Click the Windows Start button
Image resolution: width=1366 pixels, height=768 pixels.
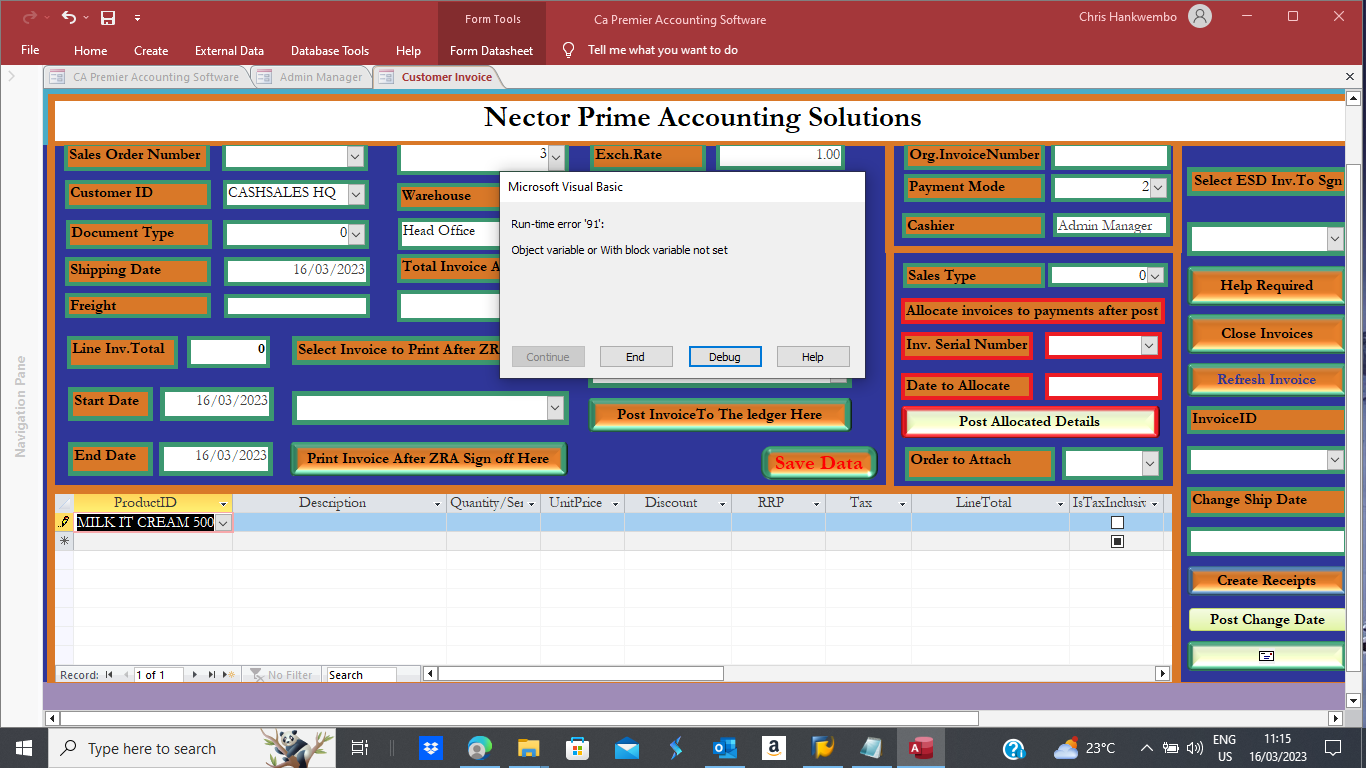(24, 748)
